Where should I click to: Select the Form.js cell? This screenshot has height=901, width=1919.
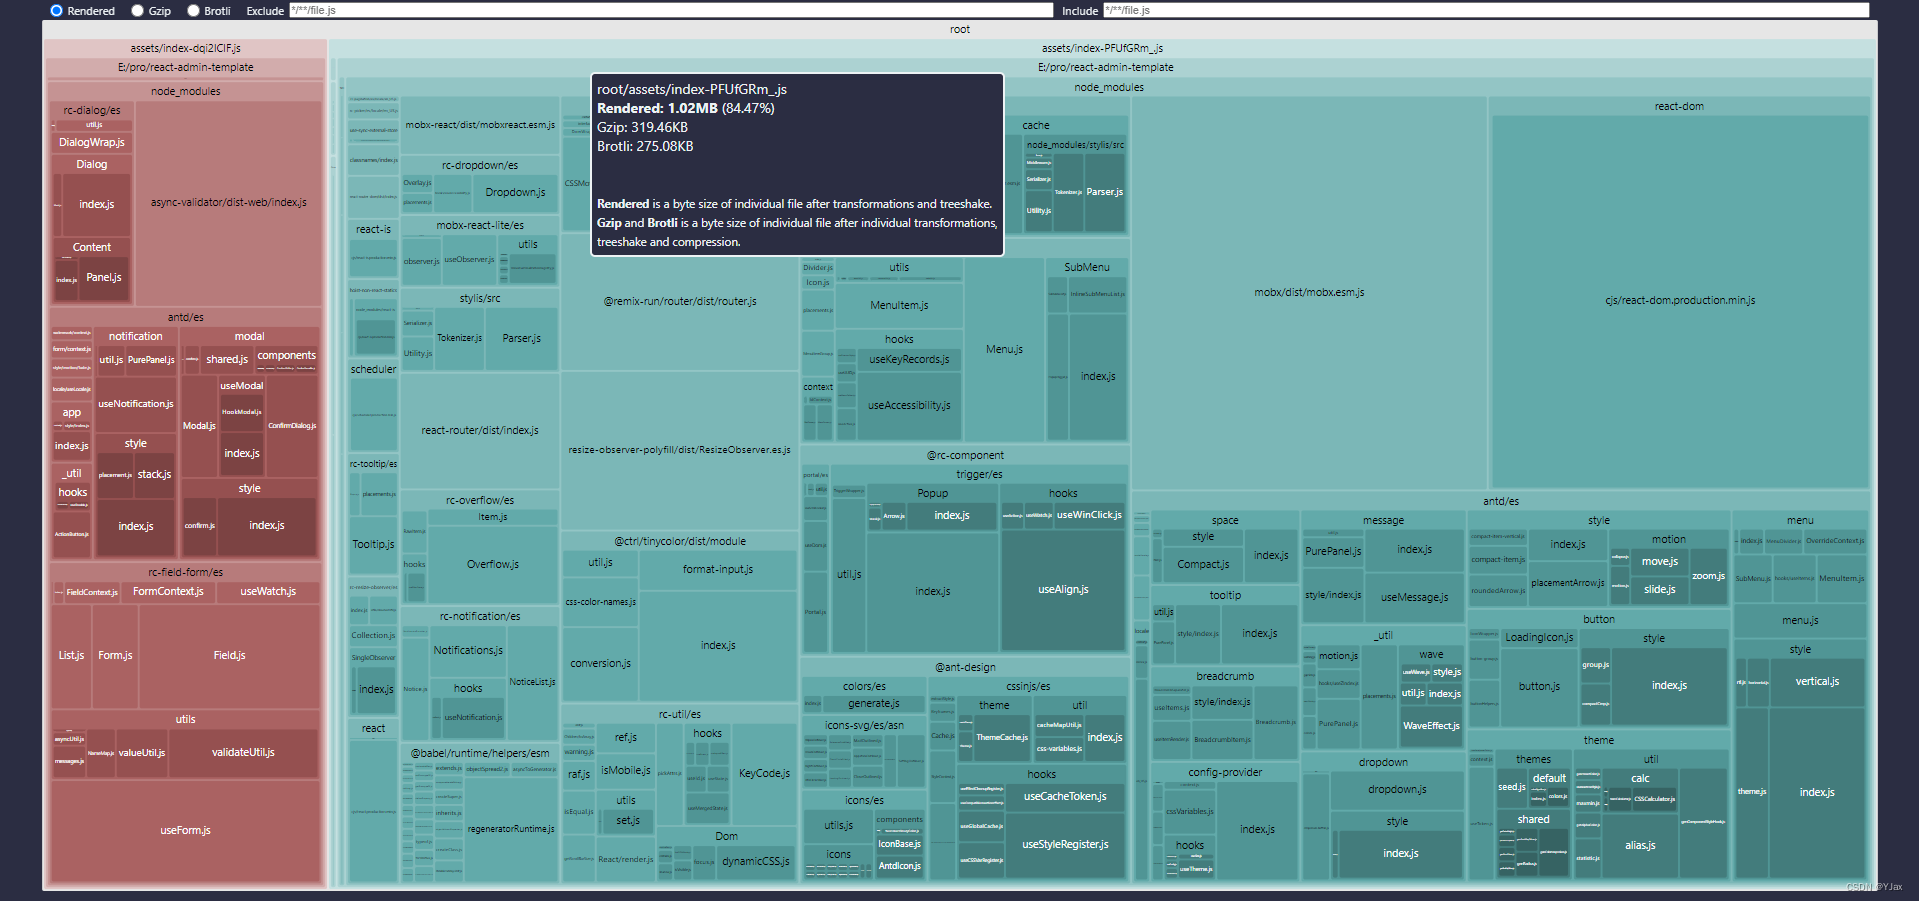point(115,656)
